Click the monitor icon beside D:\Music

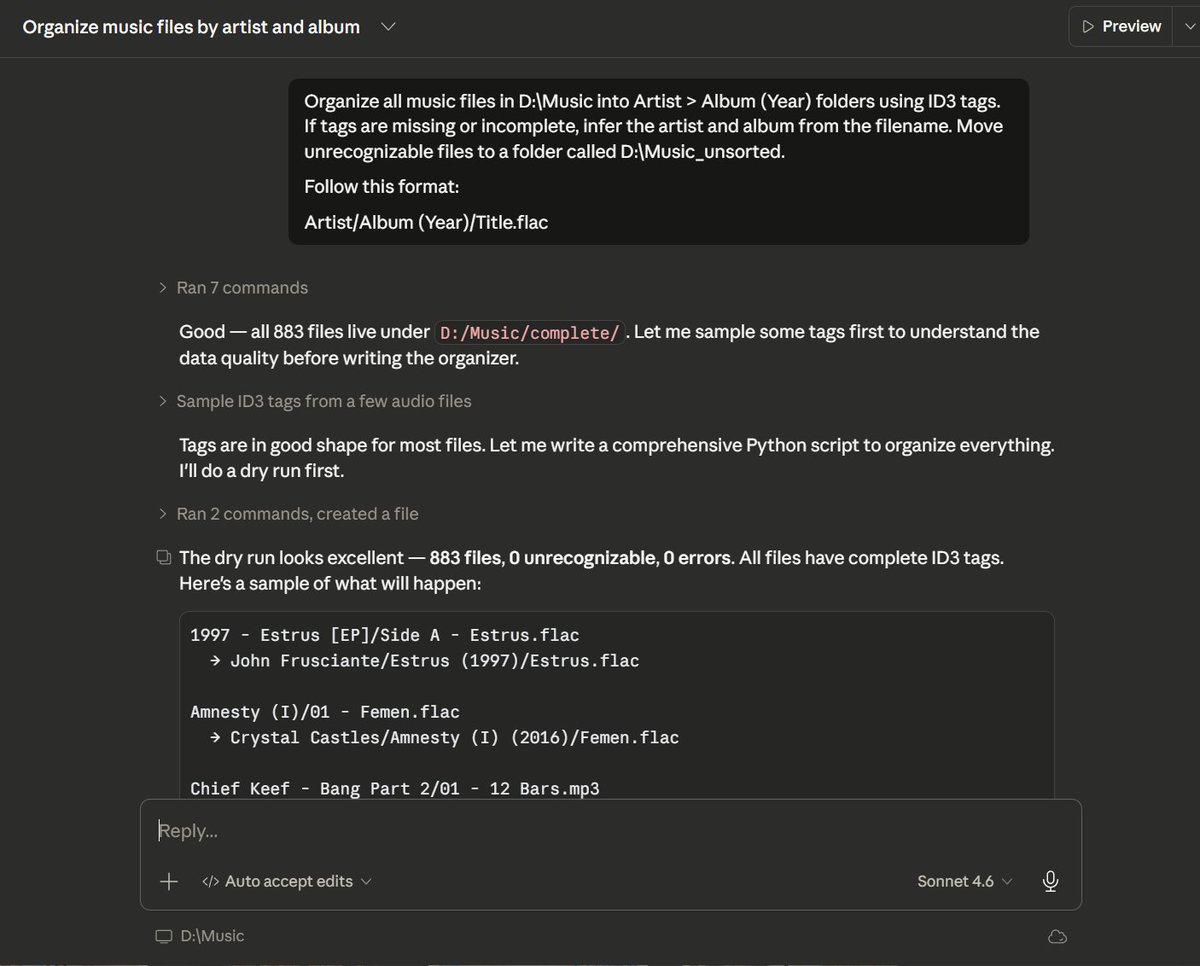pyautogui.click(x=163, y=936)
